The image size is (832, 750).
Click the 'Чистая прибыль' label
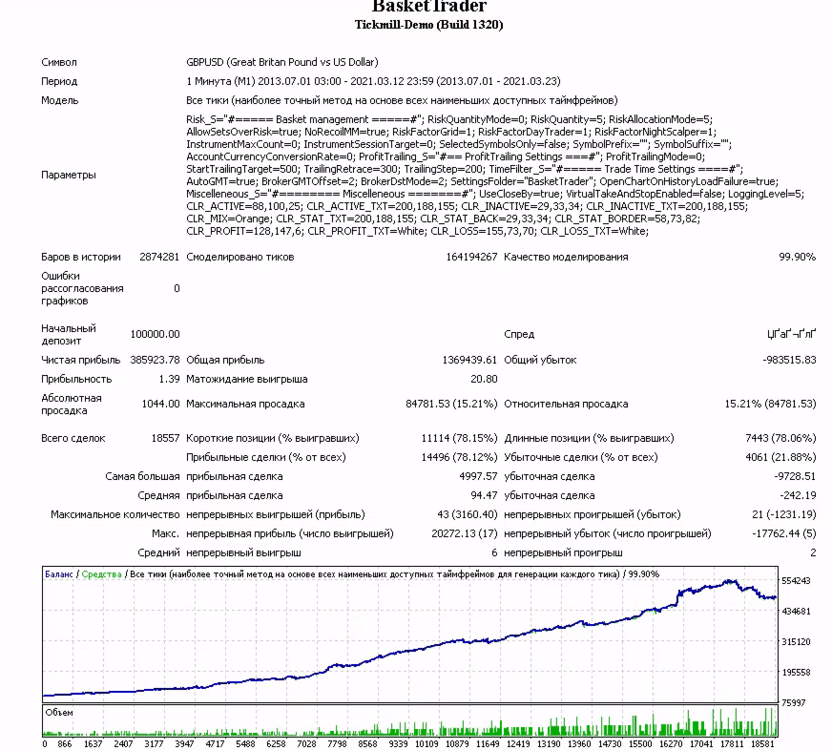(81, 360)
